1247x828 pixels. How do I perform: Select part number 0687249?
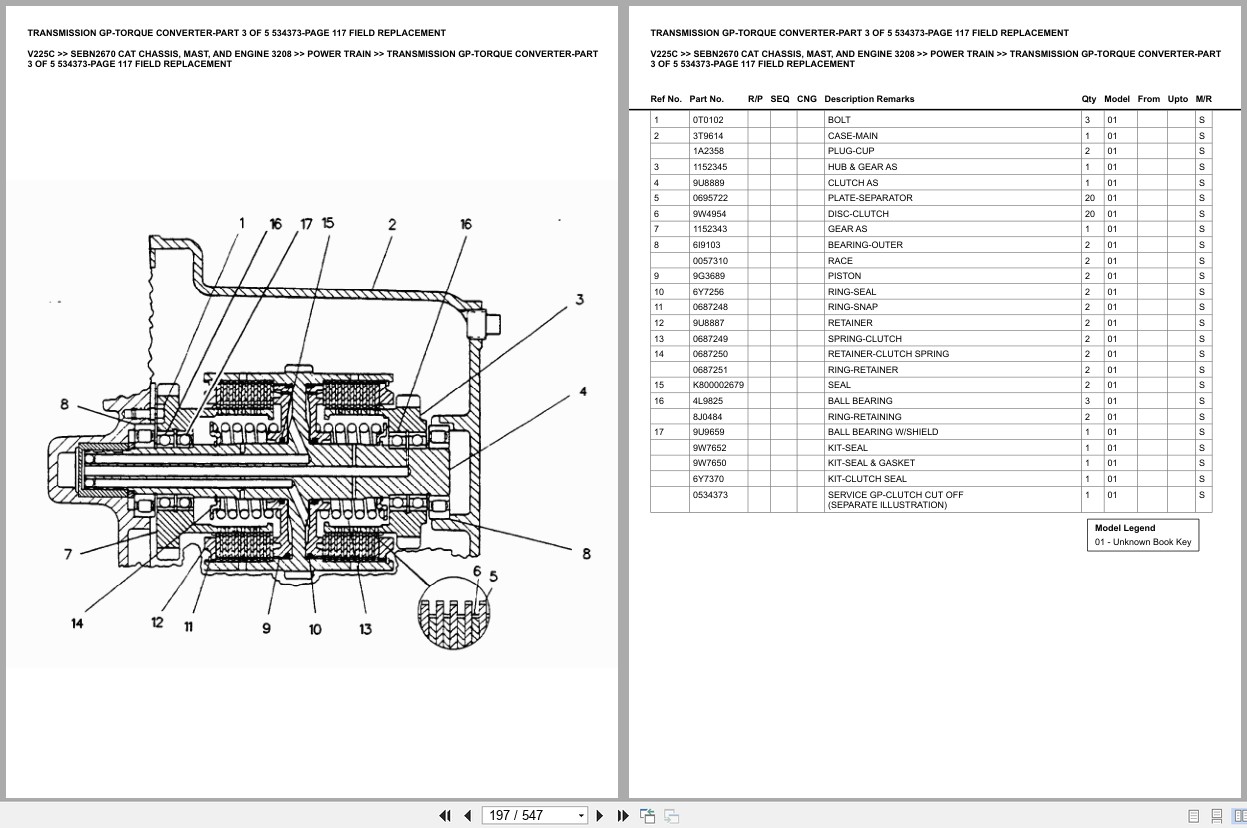tap(710, 339)
